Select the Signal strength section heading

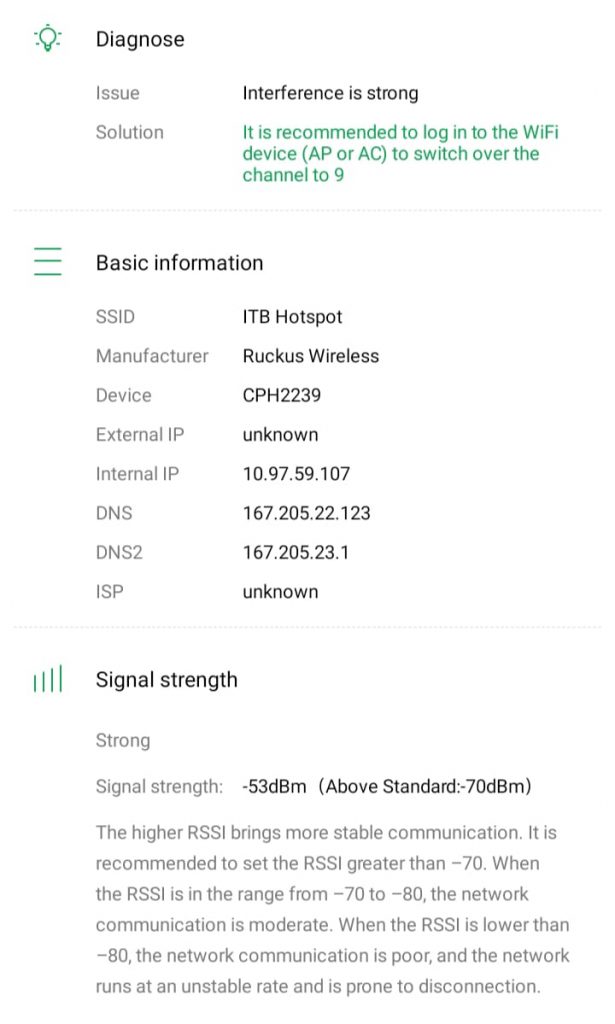coord(166,680)
